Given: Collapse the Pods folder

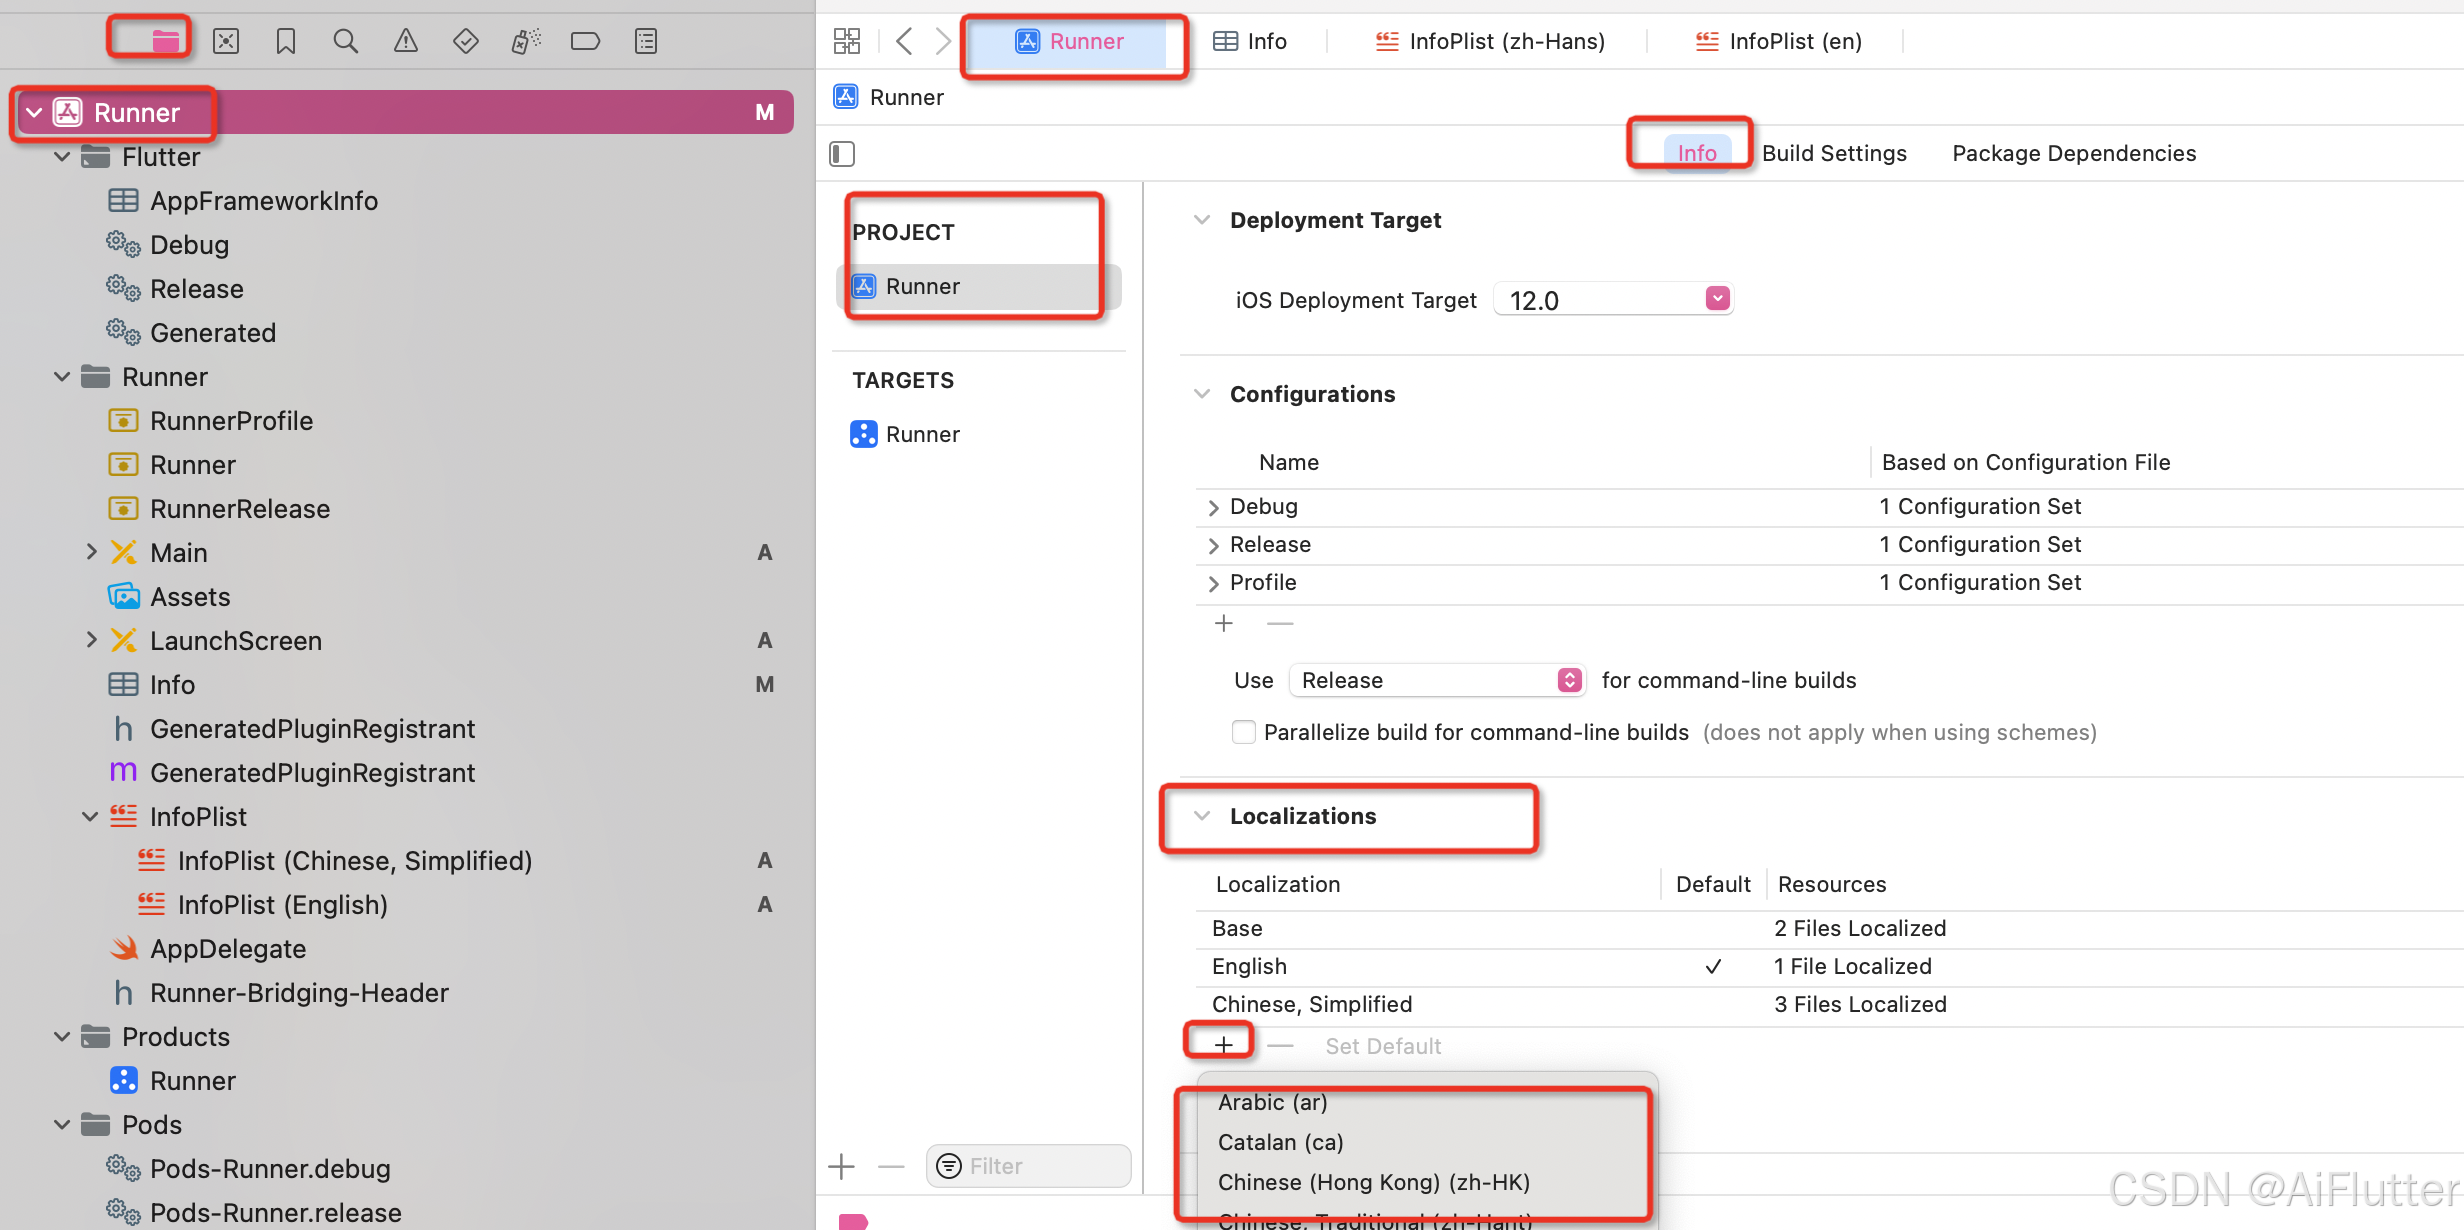Looking at the screenshot, I should point(62,1124).
